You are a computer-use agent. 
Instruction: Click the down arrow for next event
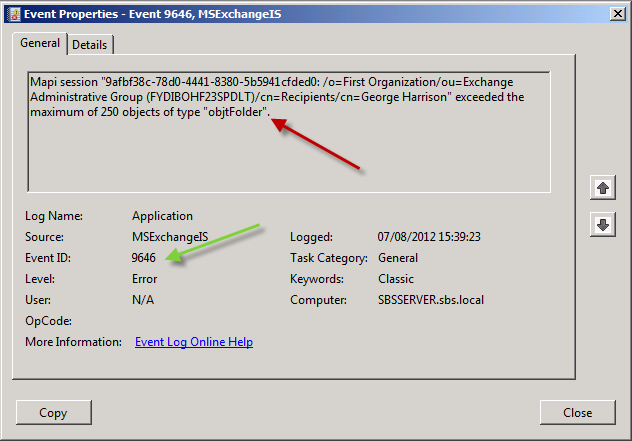click(602, 225)
